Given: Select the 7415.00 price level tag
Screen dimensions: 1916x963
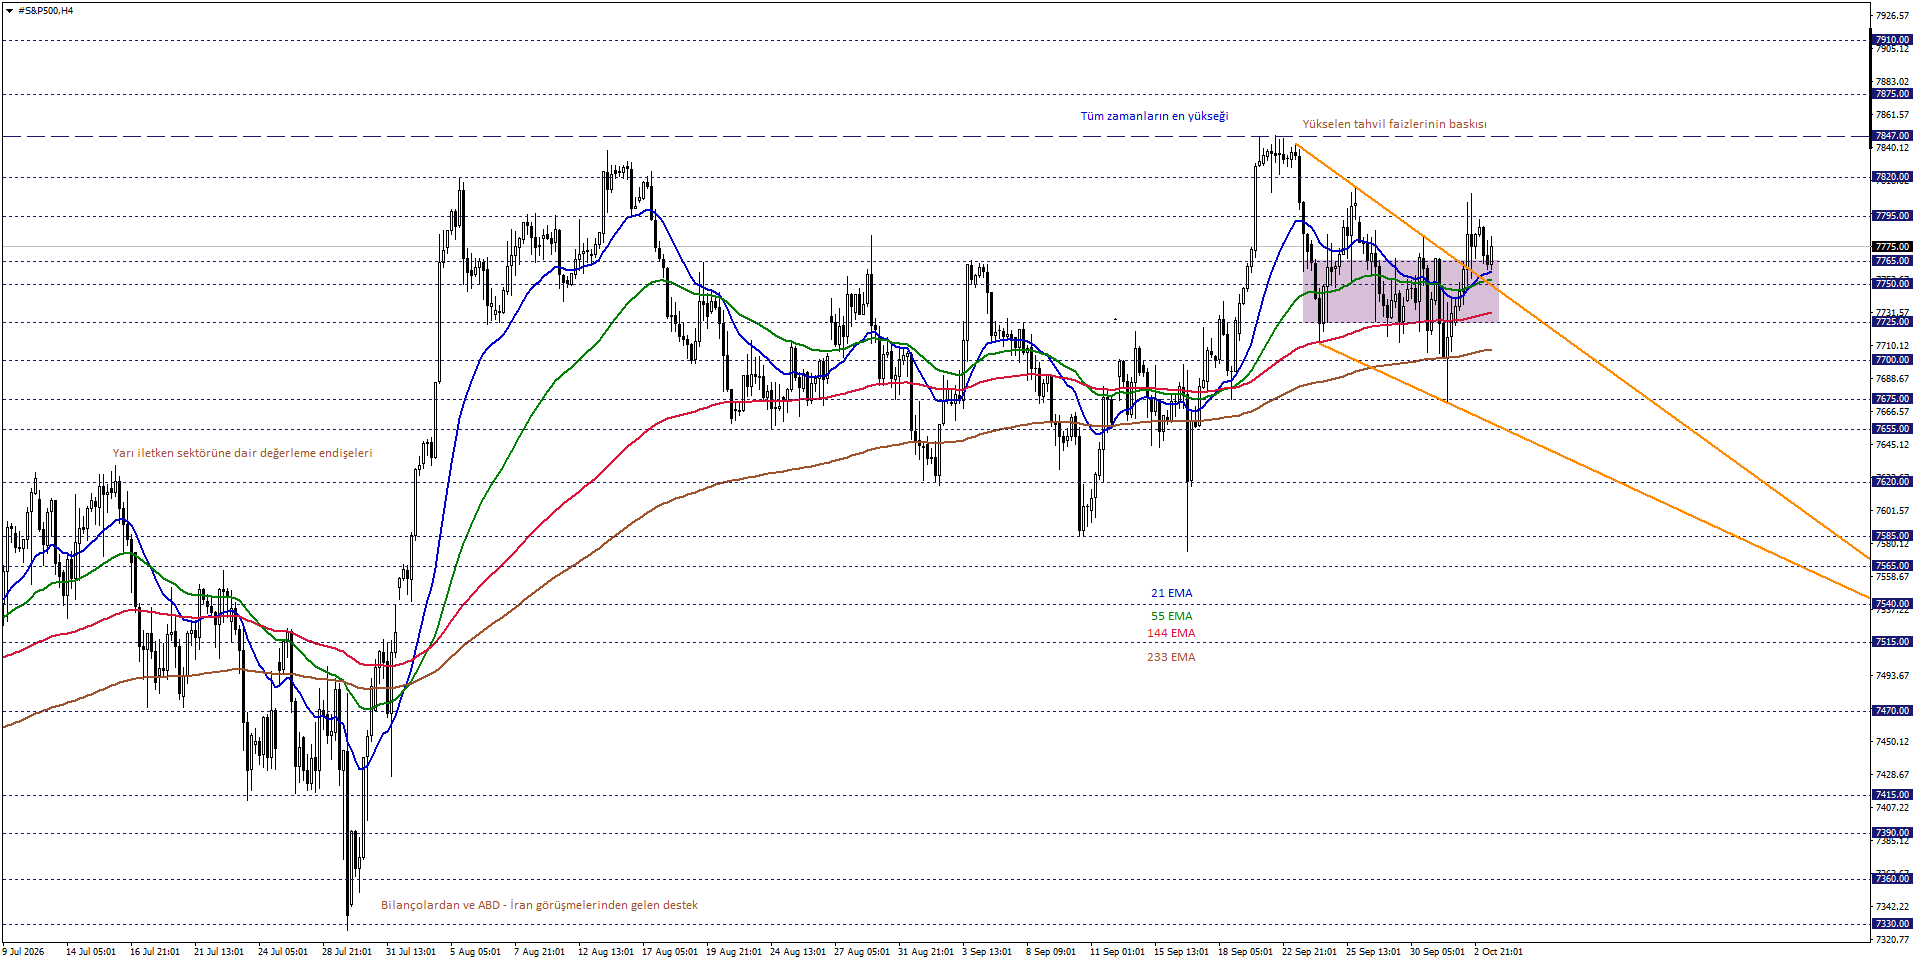Looking at the screenshot, I should click(x=1892, y=795).
